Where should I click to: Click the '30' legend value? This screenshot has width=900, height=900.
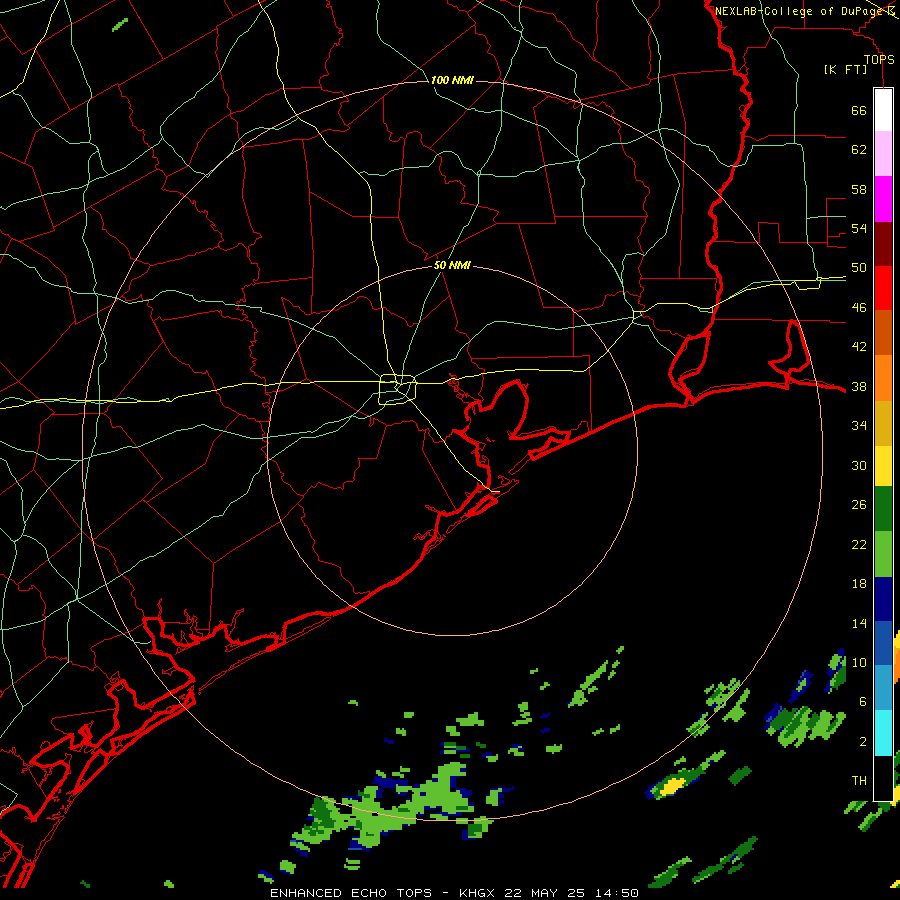pyautogui.click(x=859, y=465)
